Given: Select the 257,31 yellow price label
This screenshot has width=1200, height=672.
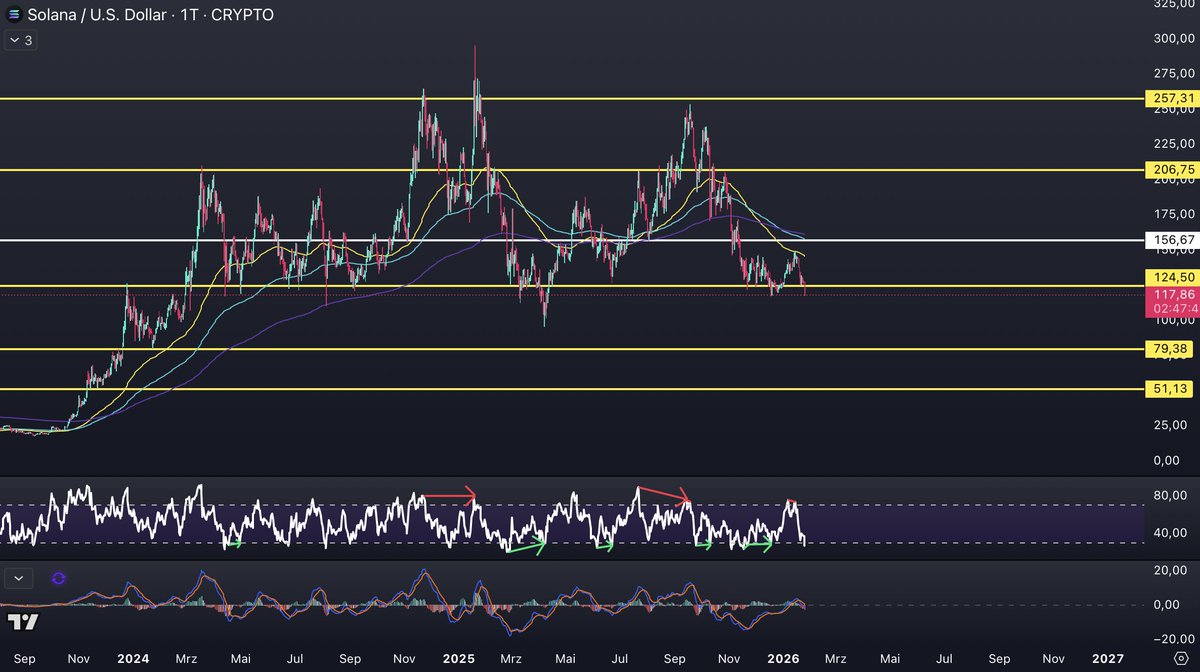Looking at the screenshot, I should tap(1170, 98).
